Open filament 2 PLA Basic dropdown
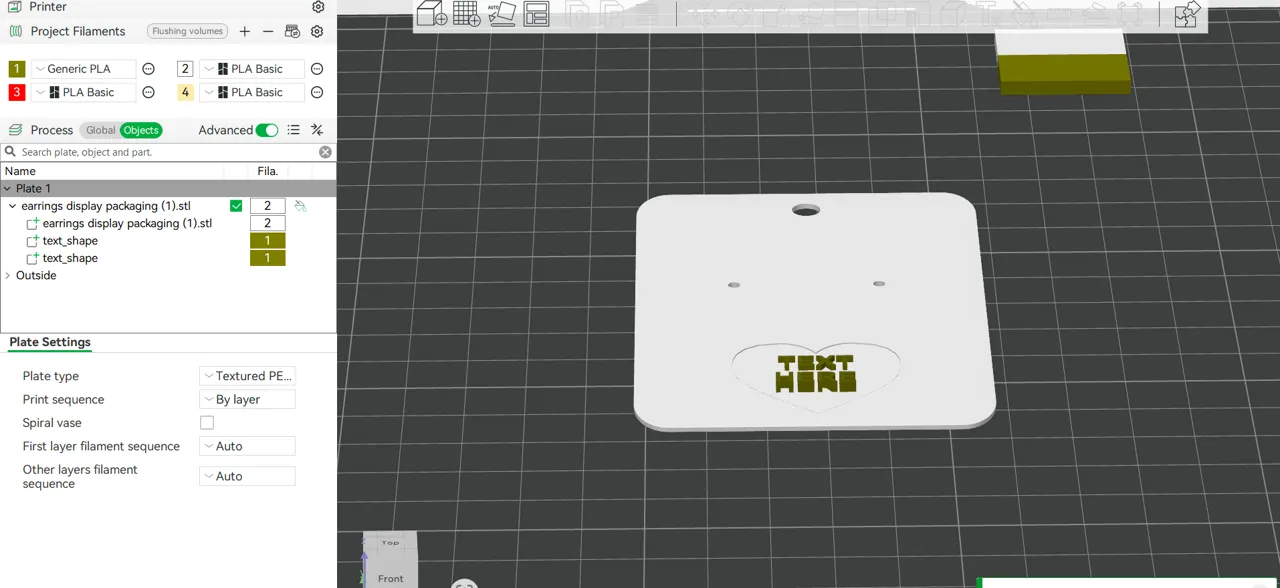The width and height of the screenshot is (1280, 588). point(252,69)
